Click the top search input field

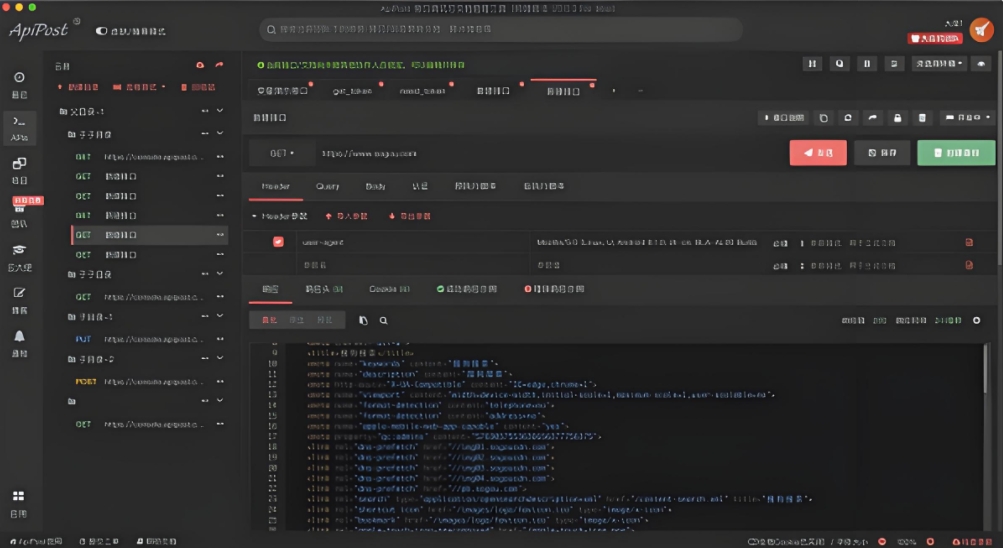pyautogui.click(x=500, y=30)
